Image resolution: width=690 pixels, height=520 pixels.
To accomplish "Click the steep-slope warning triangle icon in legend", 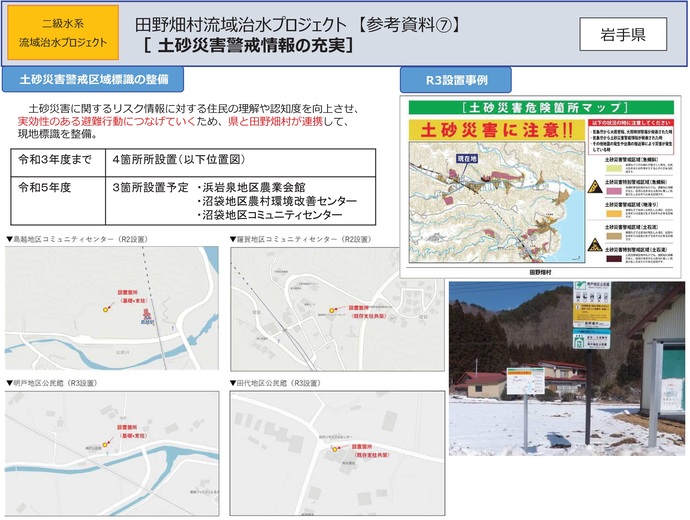I will [595, 187].
